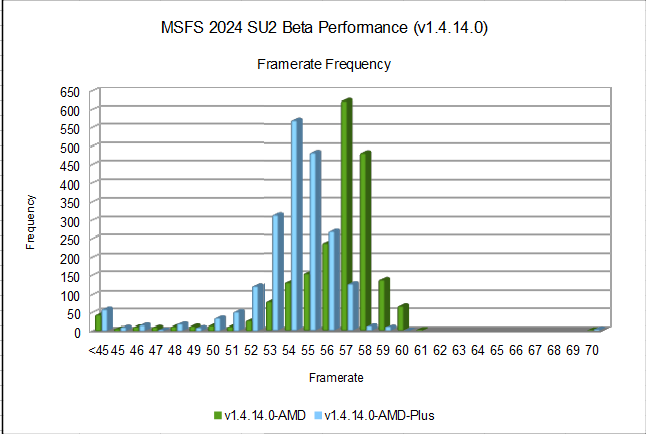This screenshot has width=646, height=434.
Task: Click the blue bar at framerate 50
Action: [x=220, y=324]
